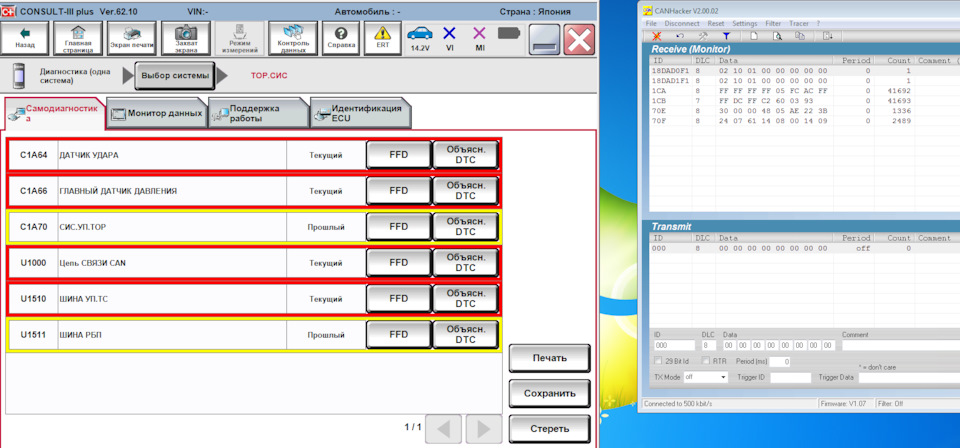Open the Settings menu in CANHacker
The height and width of the screenshot is (448, 960).
[x=744, y=23]
